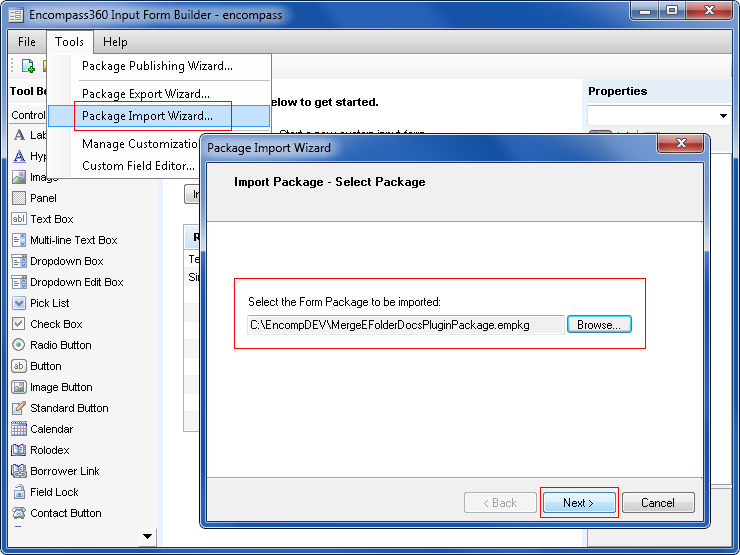Select the Radio Button control icon
Viewport: 740px width, 555px height.
[x=19, y=345]
